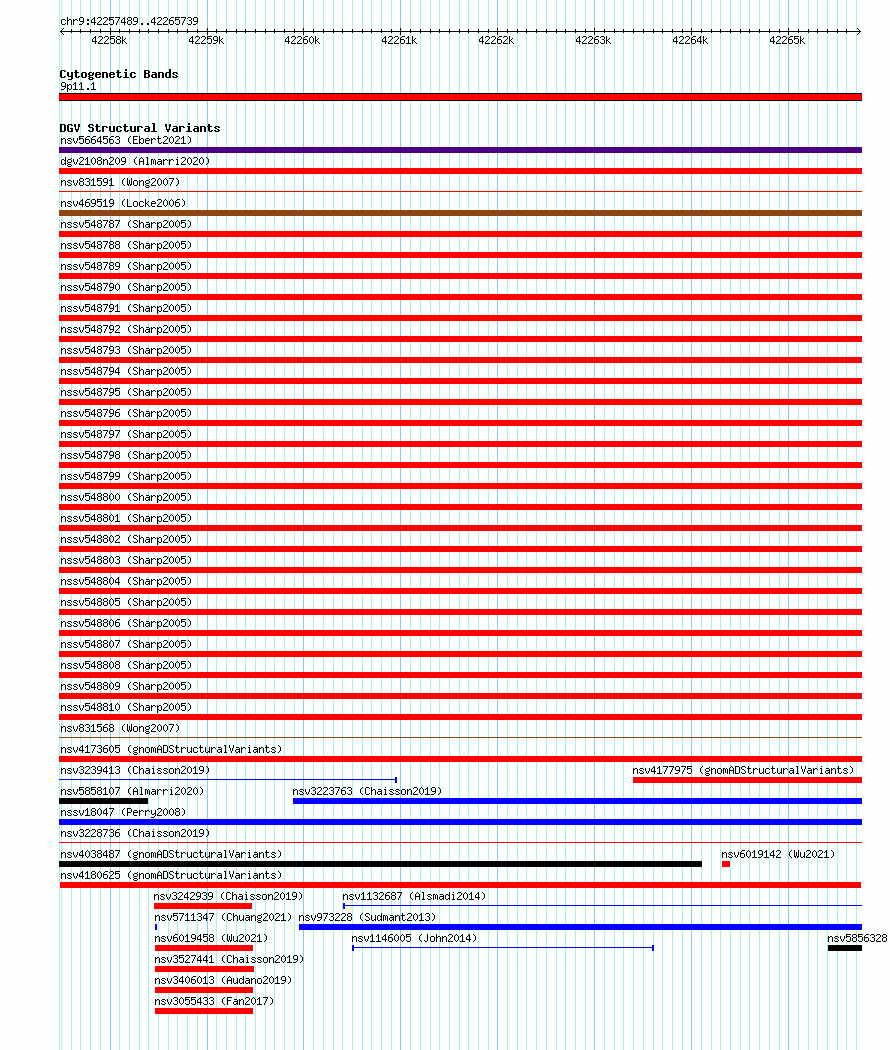Image resolution: width=890 pixels, height=1050 pixels.
Task: Select the purple nsv5664563 variant bar
Action: pos(460,150)
